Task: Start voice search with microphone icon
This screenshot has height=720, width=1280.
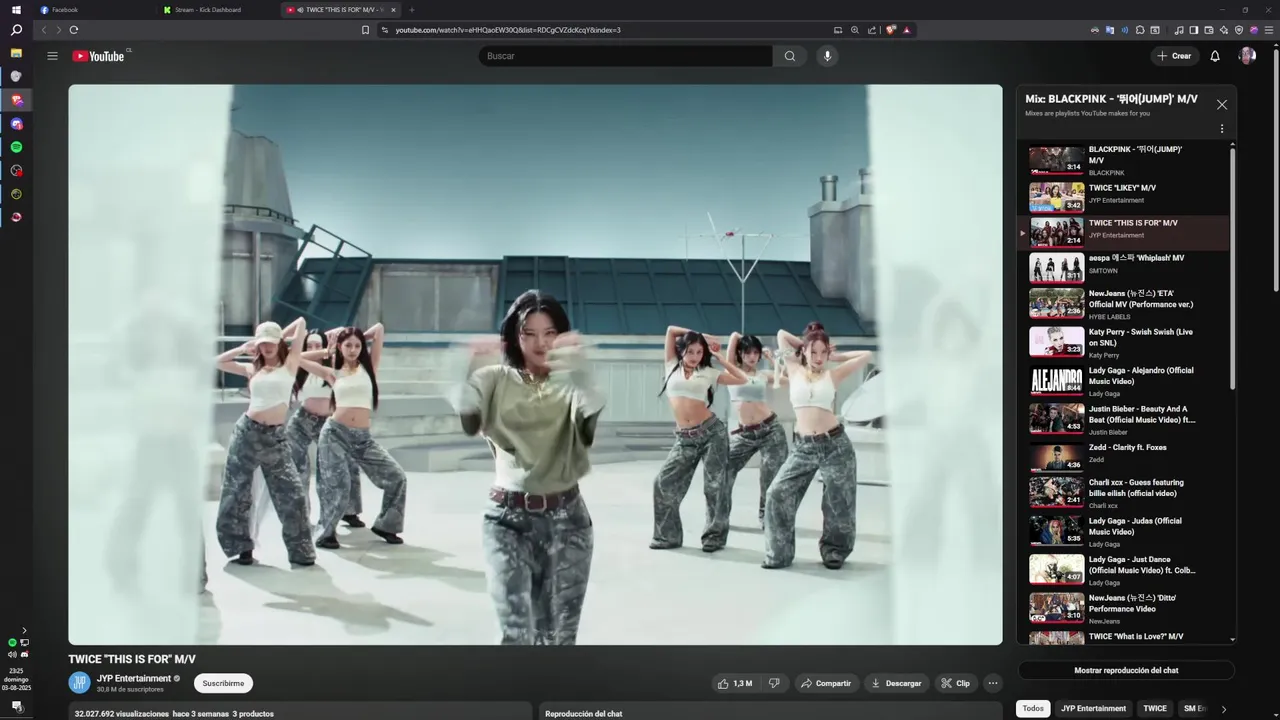Action: click(x=827, y=56)
